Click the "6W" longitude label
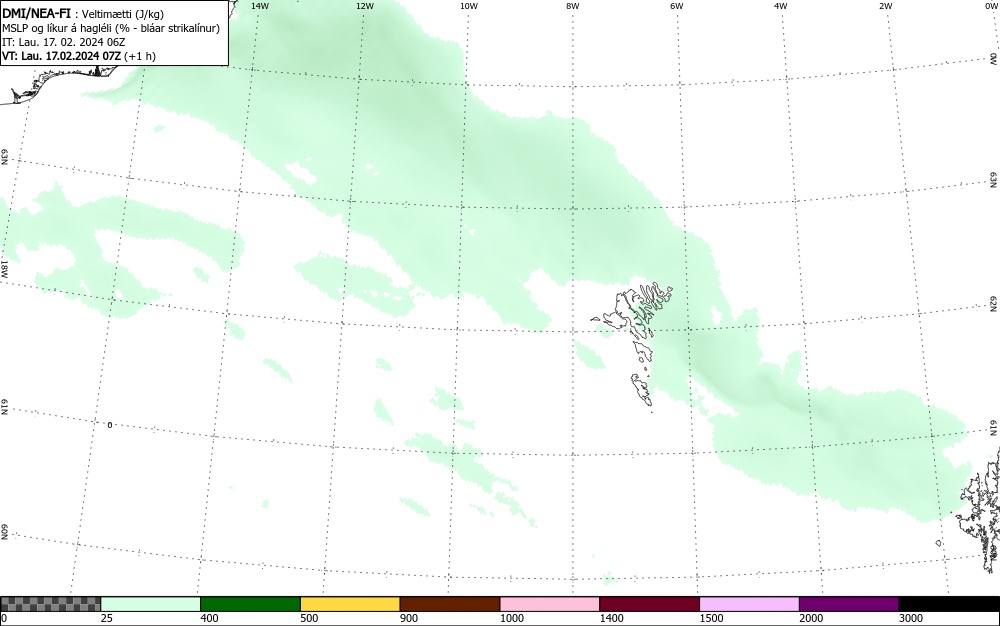 (x=677, y=6)
